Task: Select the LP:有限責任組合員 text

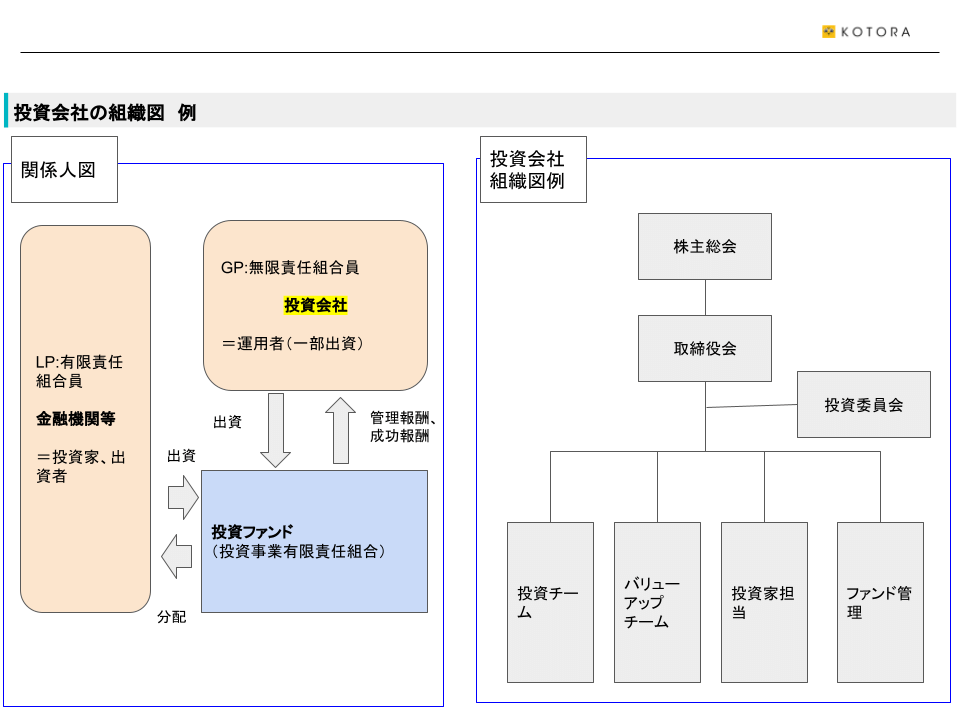Action: (x=80, y=371)
